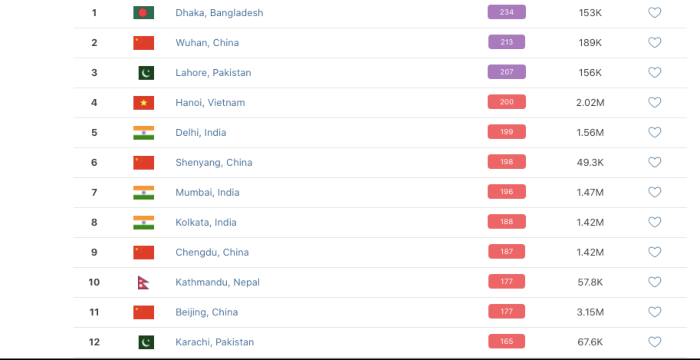The width and height of the screenshot is (700, 360).
Task: Click the Bangladesh flag icon
Action: 143,13
